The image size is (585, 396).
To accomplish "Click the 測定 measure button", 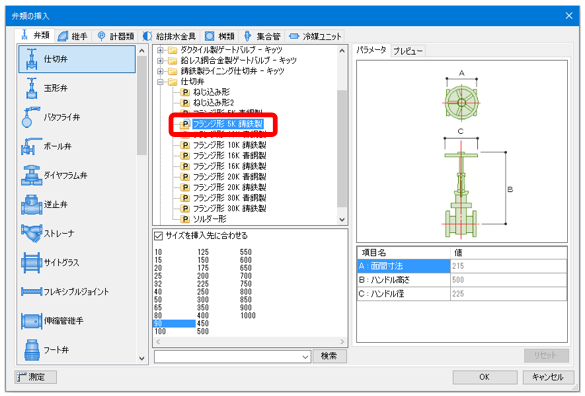I will (x=35, y=377).
